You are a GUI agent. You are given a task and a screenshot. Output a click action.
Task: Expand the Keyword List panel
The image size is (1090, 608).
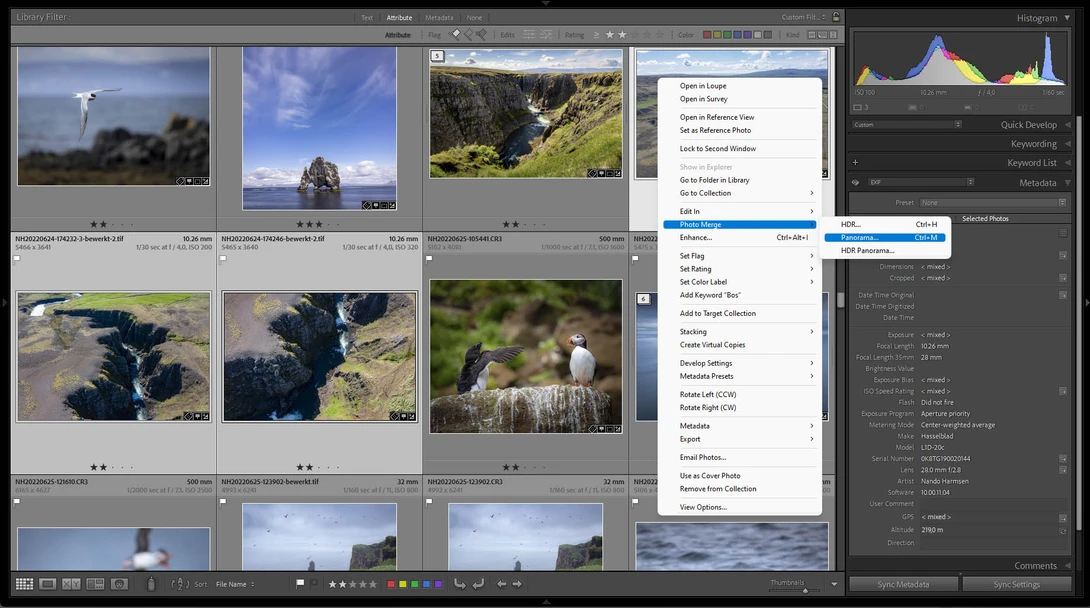1067,163
